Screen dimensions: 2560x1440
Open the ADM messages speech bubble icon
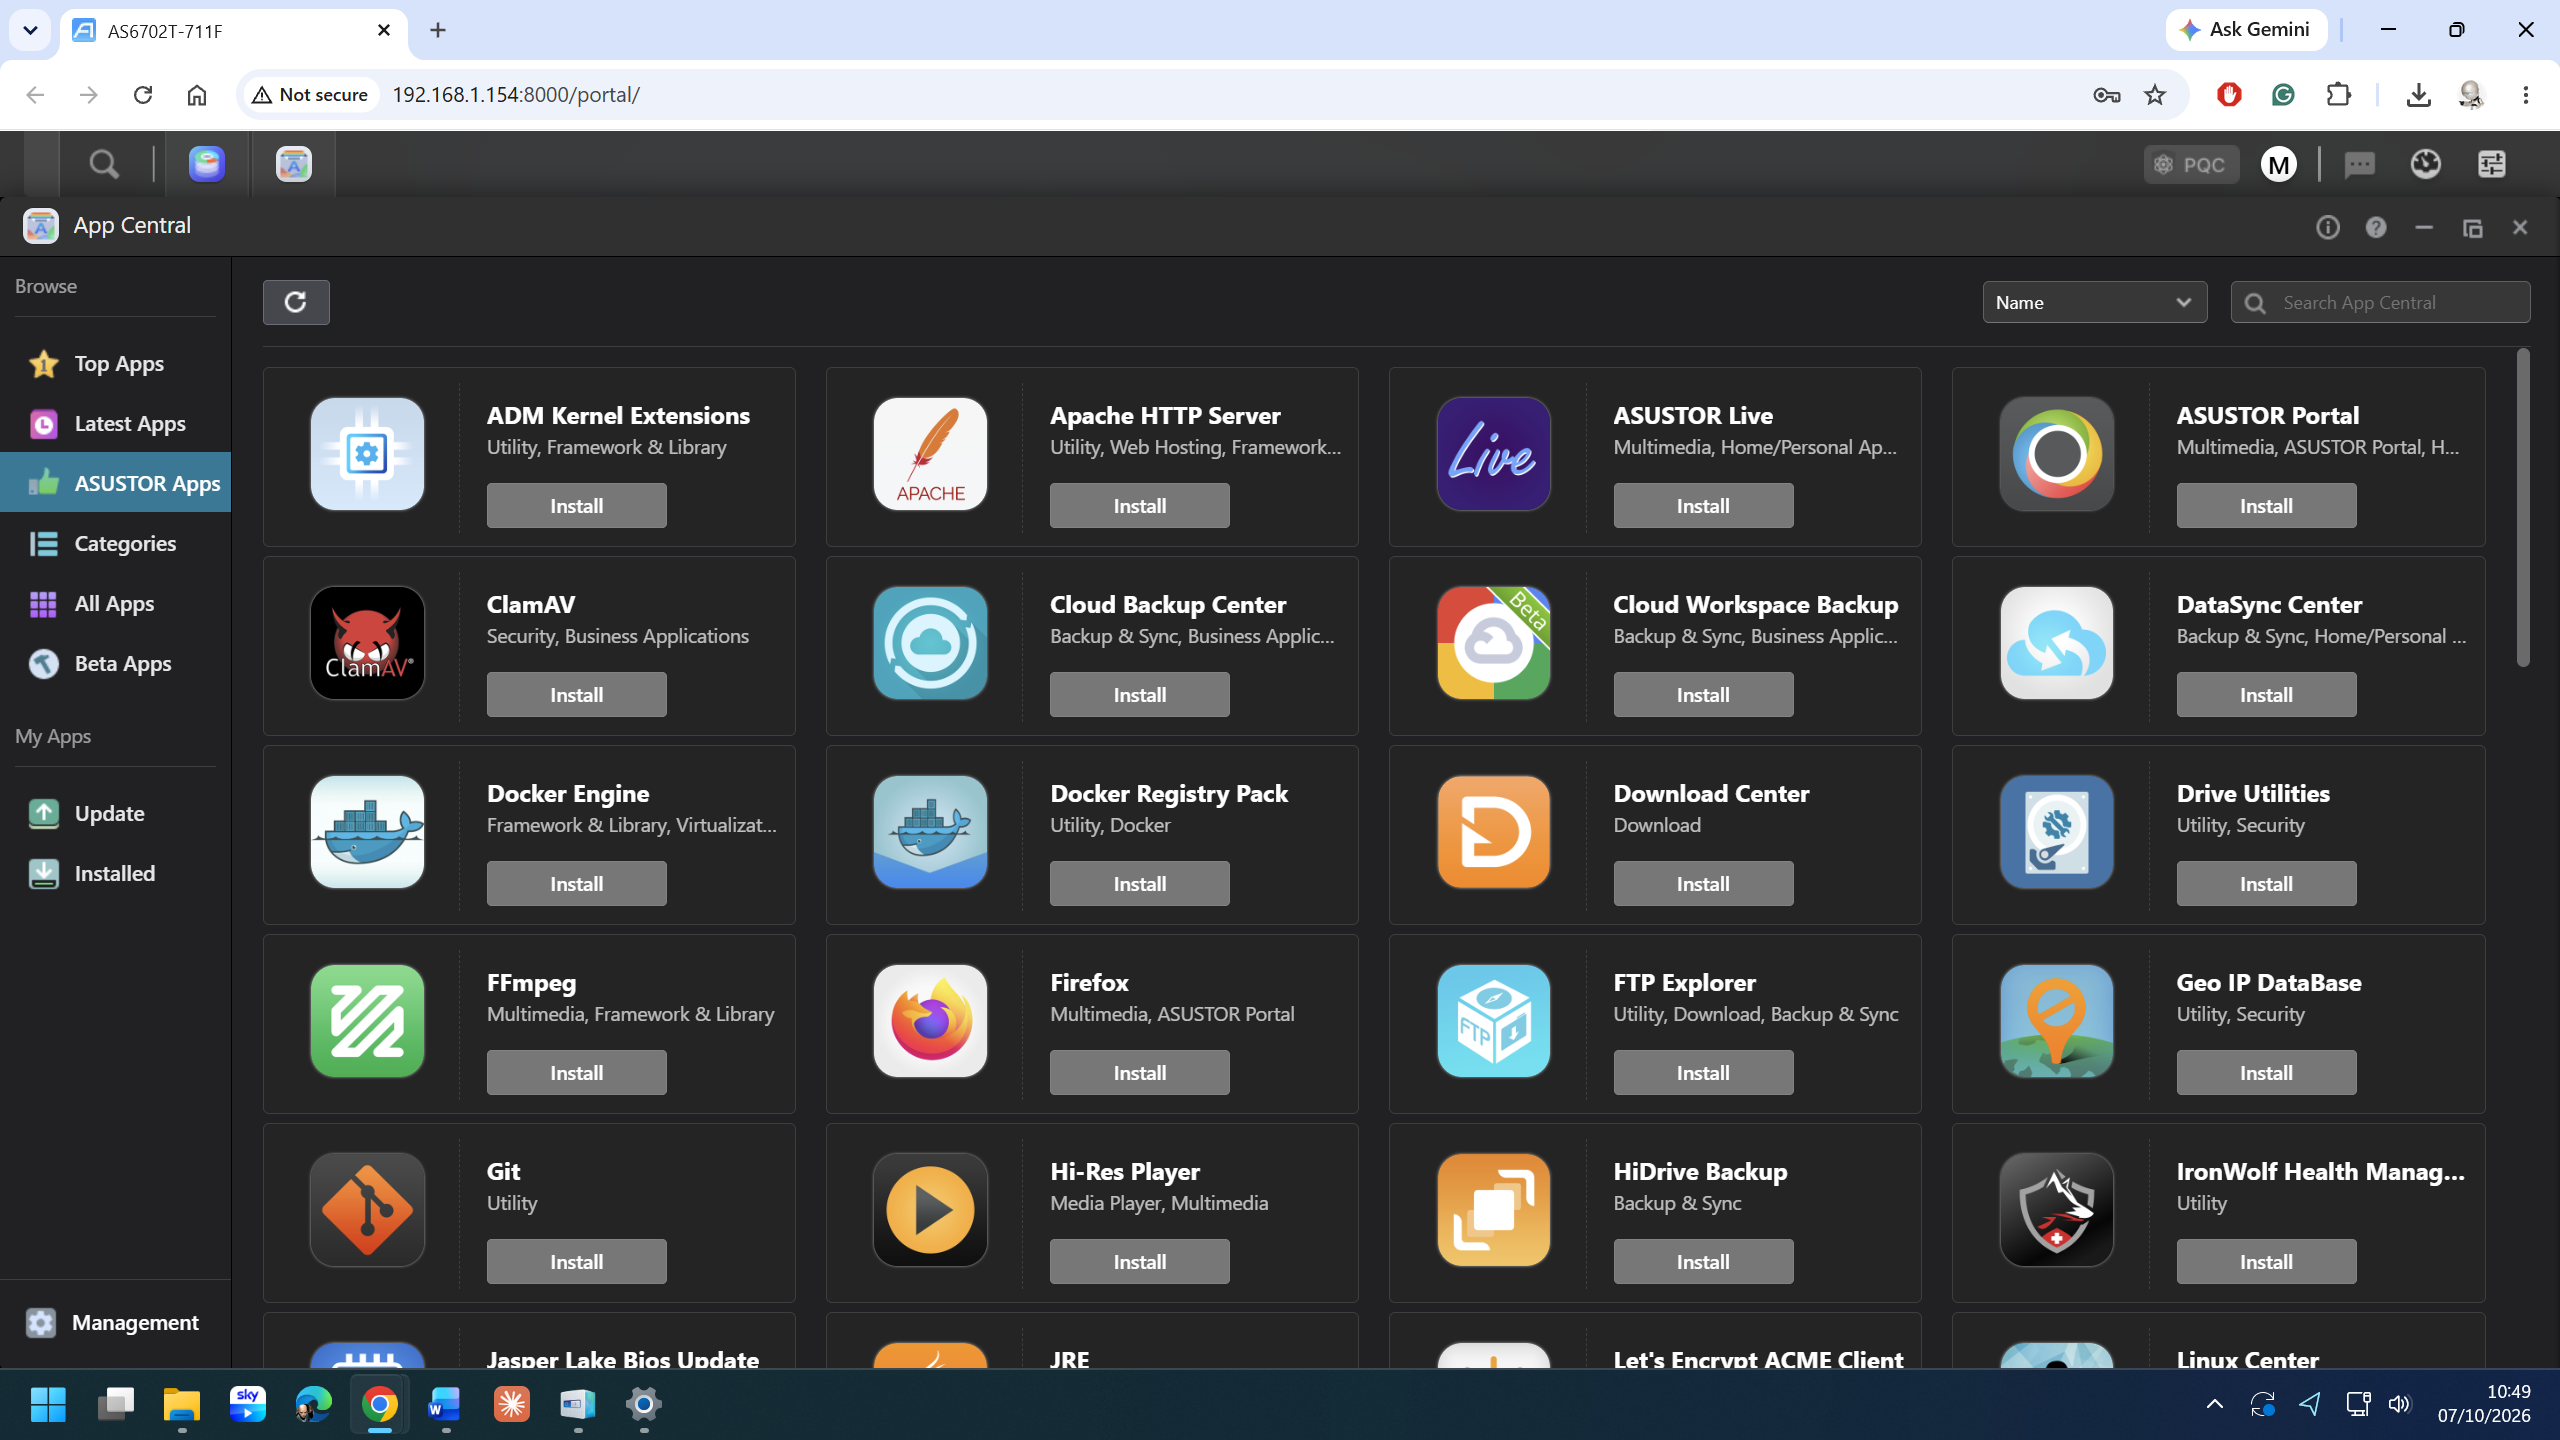pyautogui.click(x=2360, y=164)
